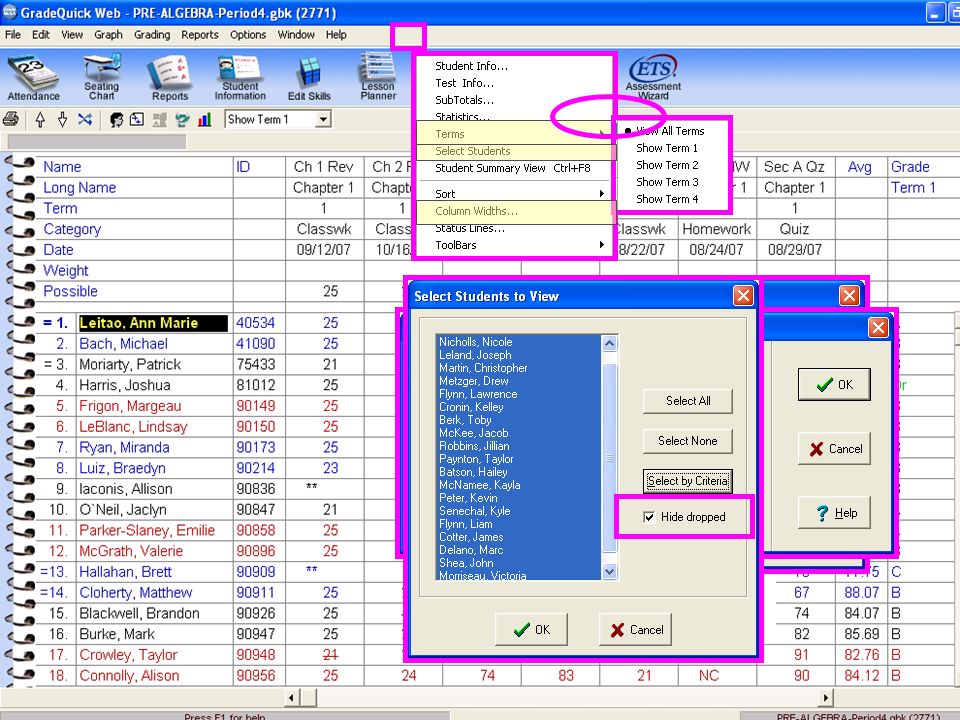Open the Graph menu

108,35
